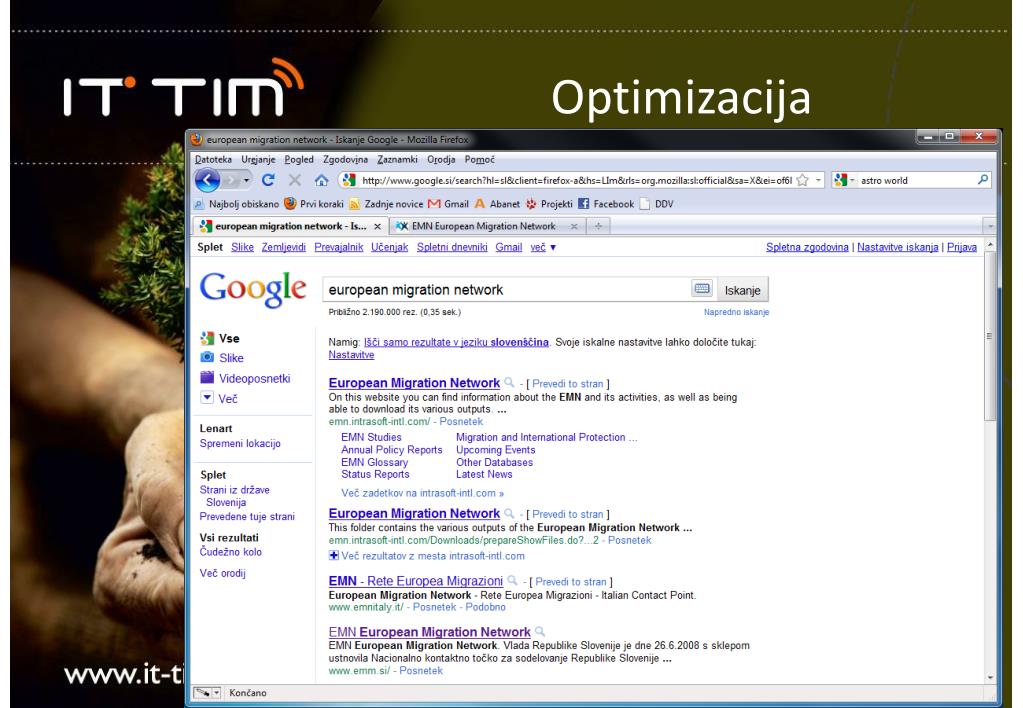The width and height of the screenshot is (1023, 708).
Task: Go back with the Firefox back arrow
Action: click(207, 180)
